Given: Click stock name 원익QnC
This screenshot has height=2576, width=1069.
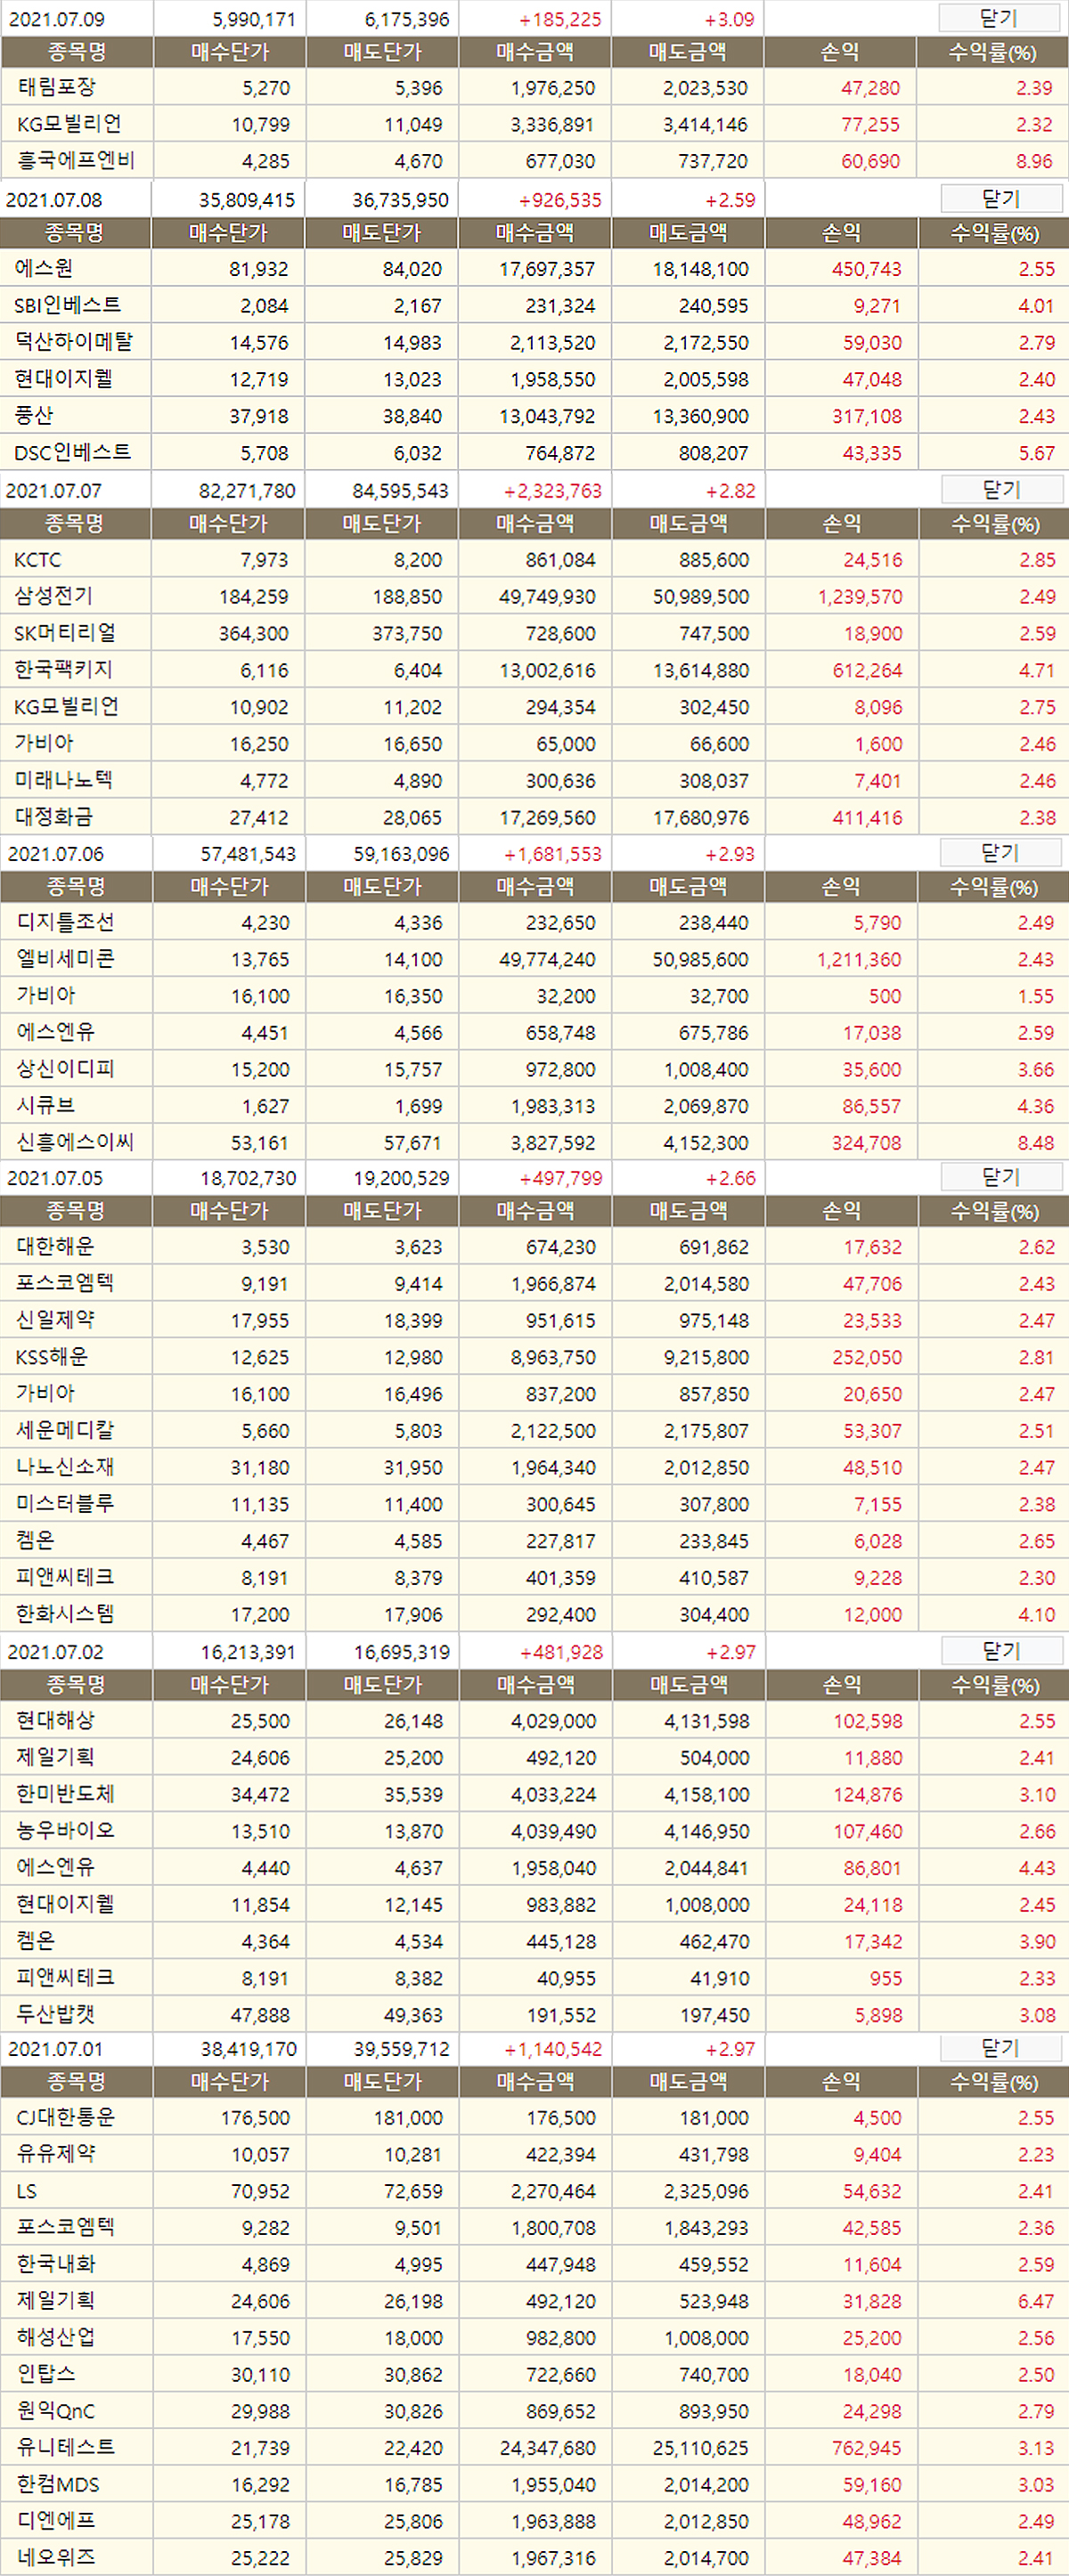Looking at the screenshot, I should coord(56,2411).
